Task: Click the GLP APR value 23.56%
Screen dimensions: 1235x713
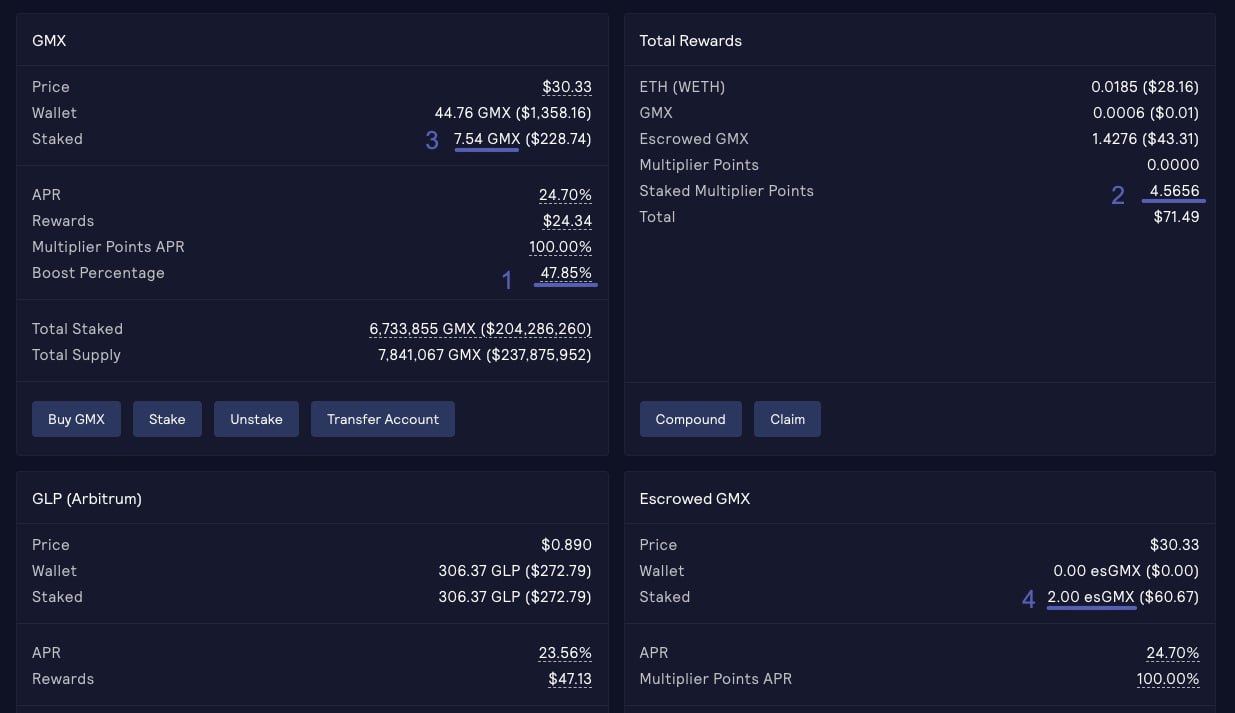Action: pyautogui.click(x=565, y=653)
